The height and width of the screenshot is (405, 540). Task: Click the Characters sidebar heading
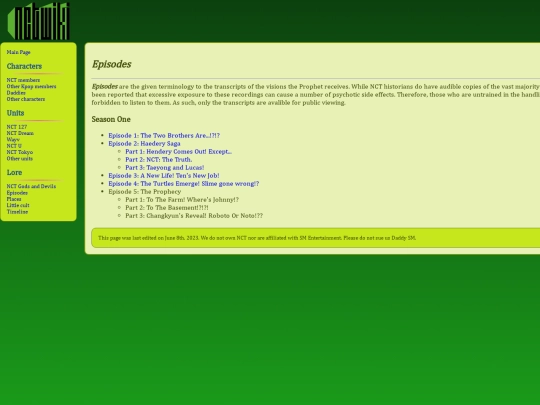(x=24, y=66)
